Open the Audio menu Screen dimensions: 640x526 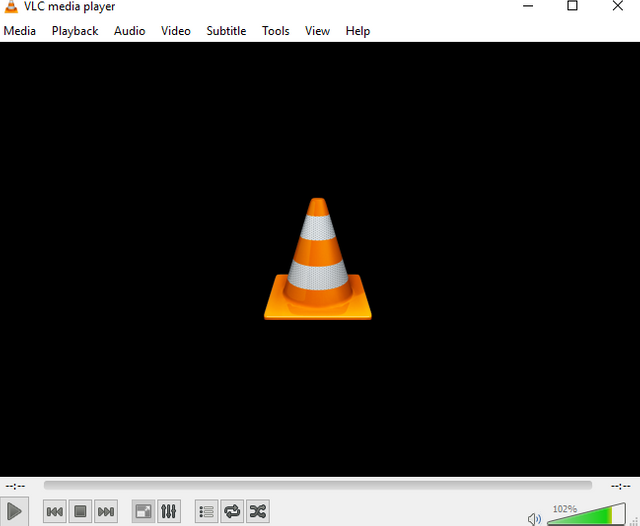tap(129, 31)
